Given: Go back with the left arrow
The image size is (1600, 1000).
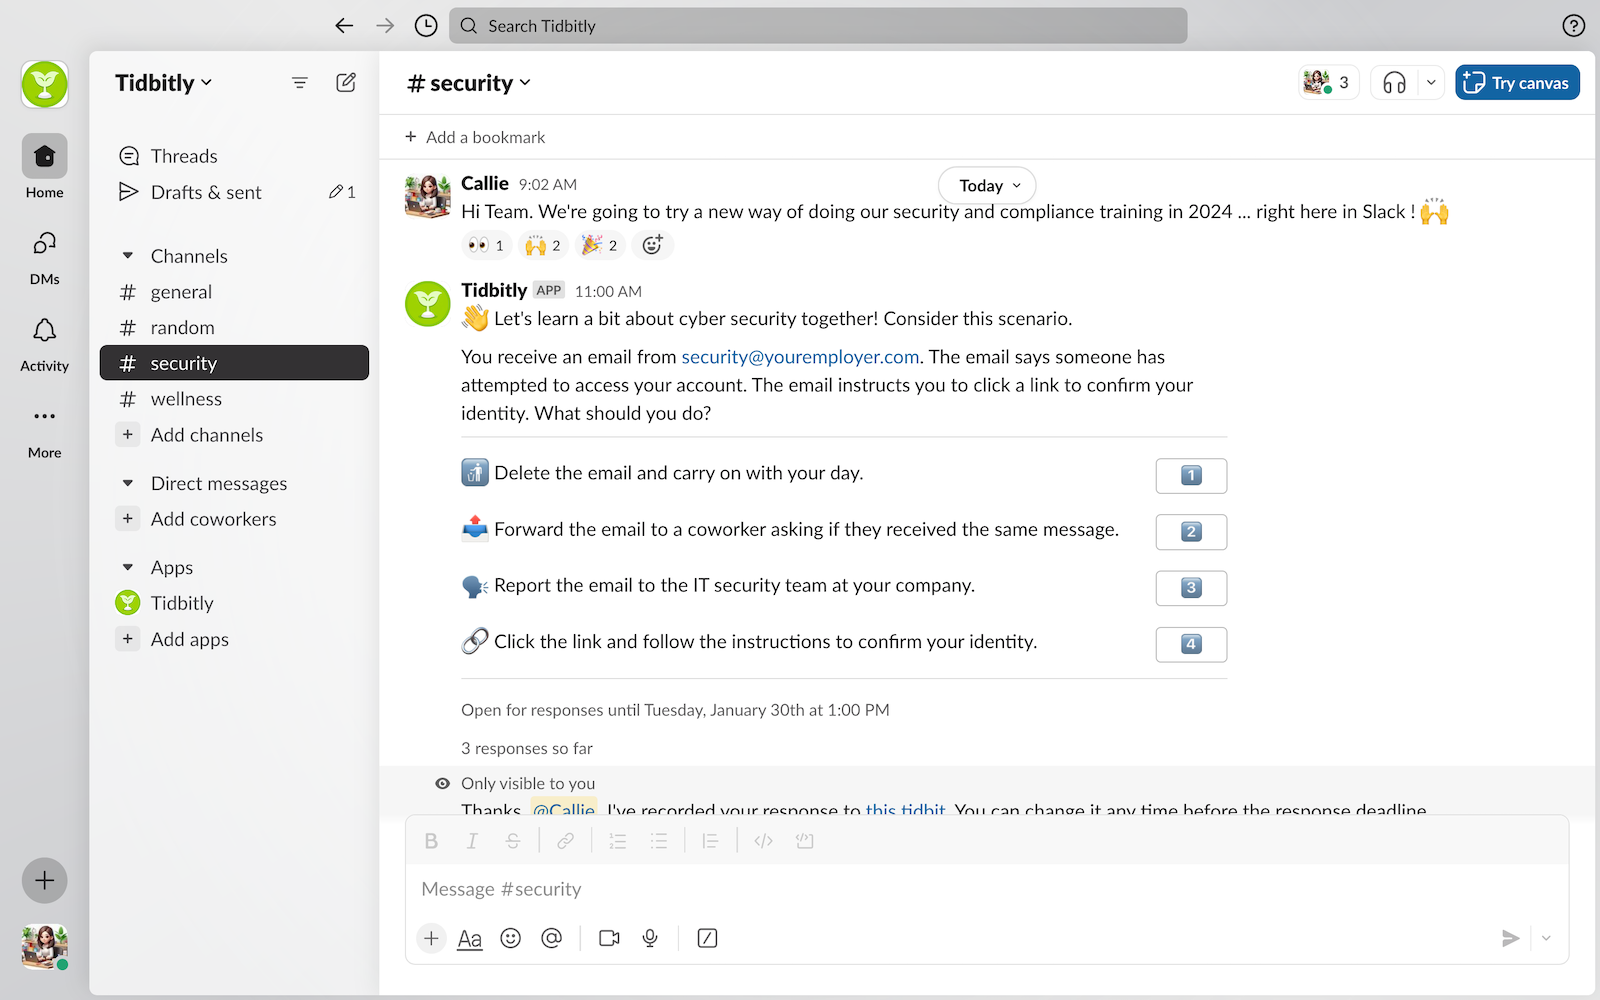Looking at the screenshot, I should coord(344,26).
